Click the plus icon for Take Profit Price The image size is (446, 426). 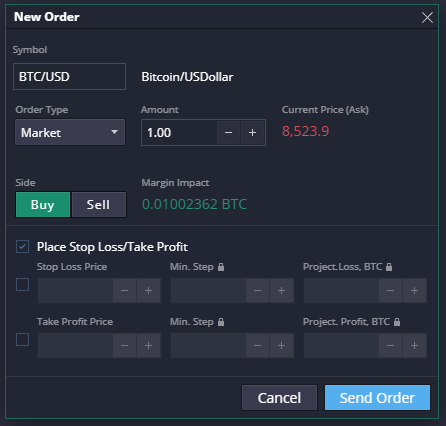click(x=148, y=346)
